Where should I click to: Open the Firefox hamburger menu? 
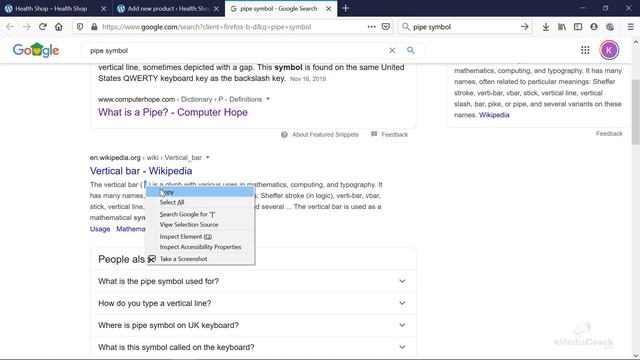click(x=631, y=27)
